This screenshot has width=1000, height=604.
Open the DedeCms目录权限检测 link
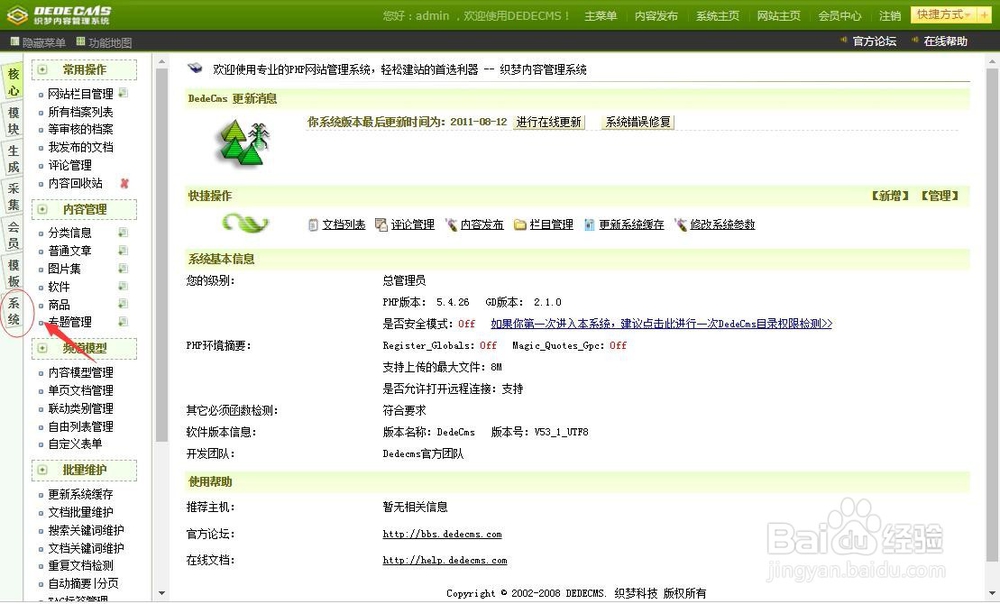661,324
